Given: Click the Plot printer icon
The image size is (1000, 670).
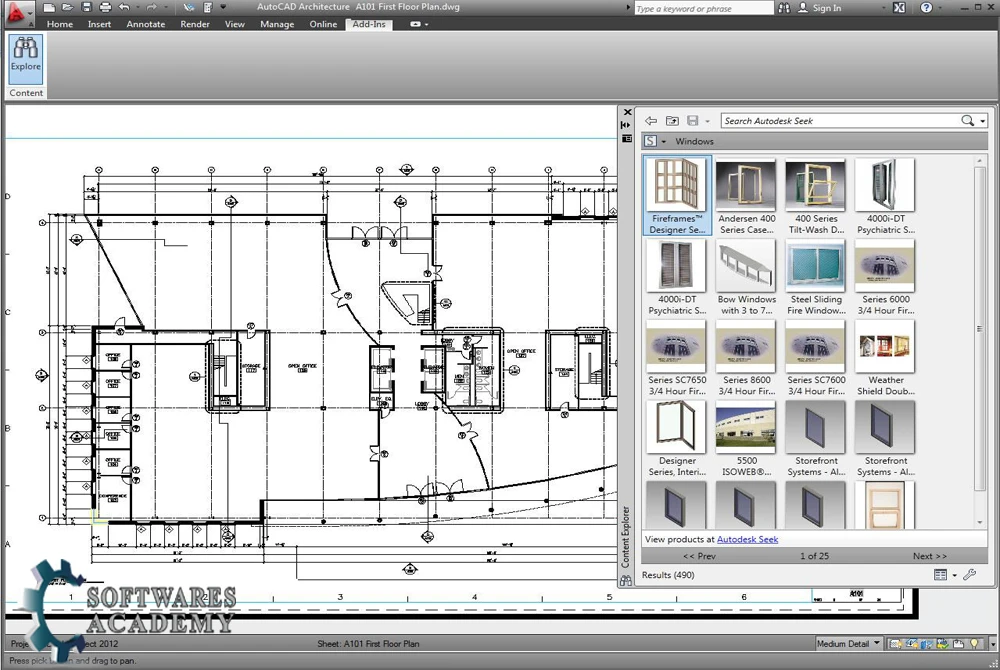Looking at the screenshot, I should tap(105, 8).
